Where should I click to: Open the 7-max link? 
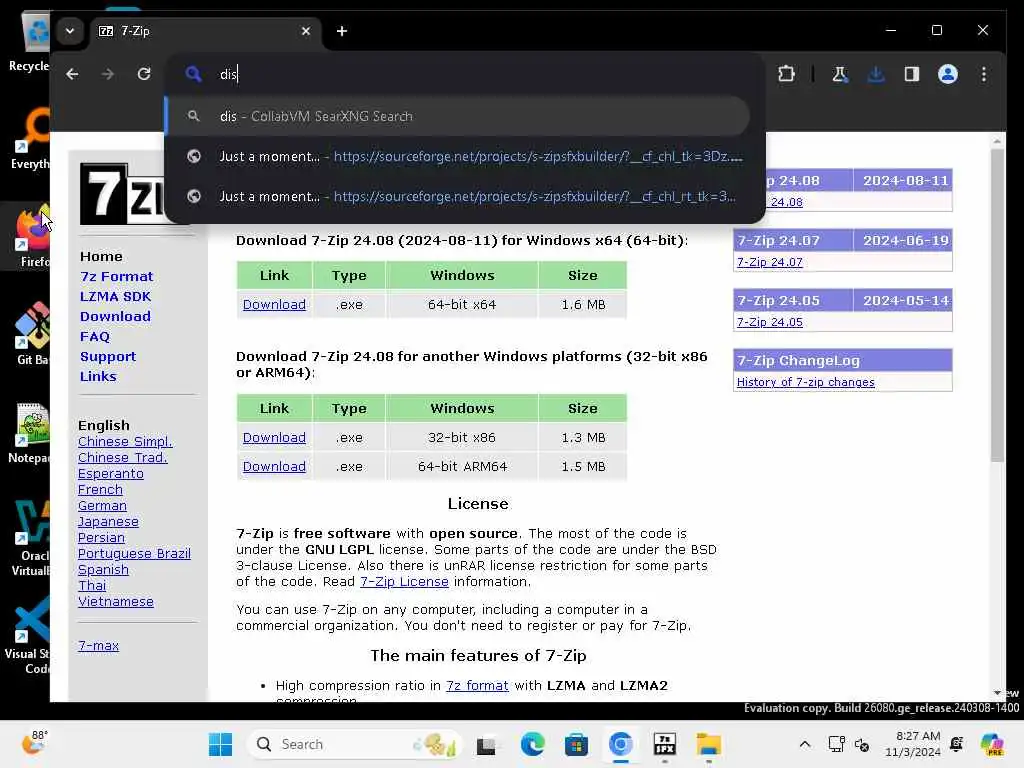(98, 645)
